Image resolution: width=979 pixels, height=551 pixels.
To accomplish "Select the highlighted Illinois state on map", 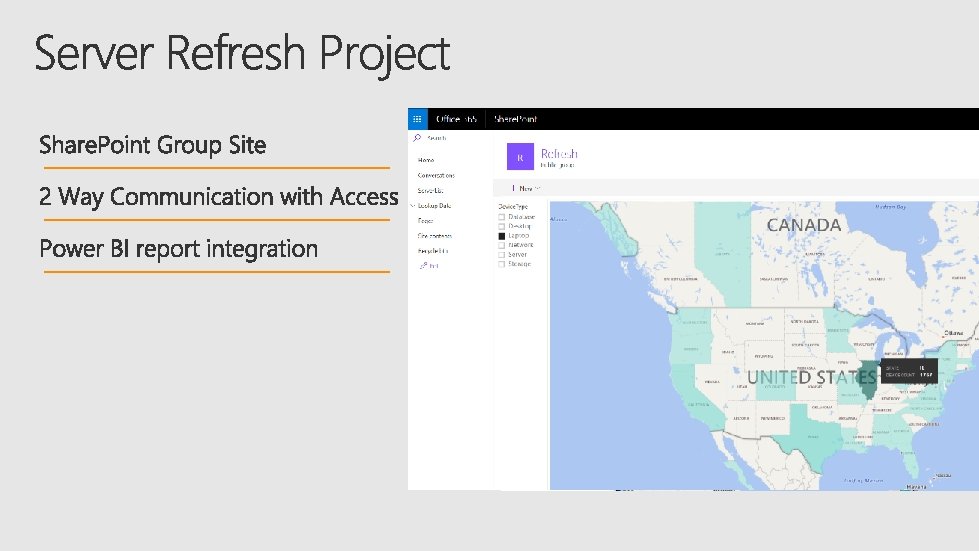I will tap(866, 378).
